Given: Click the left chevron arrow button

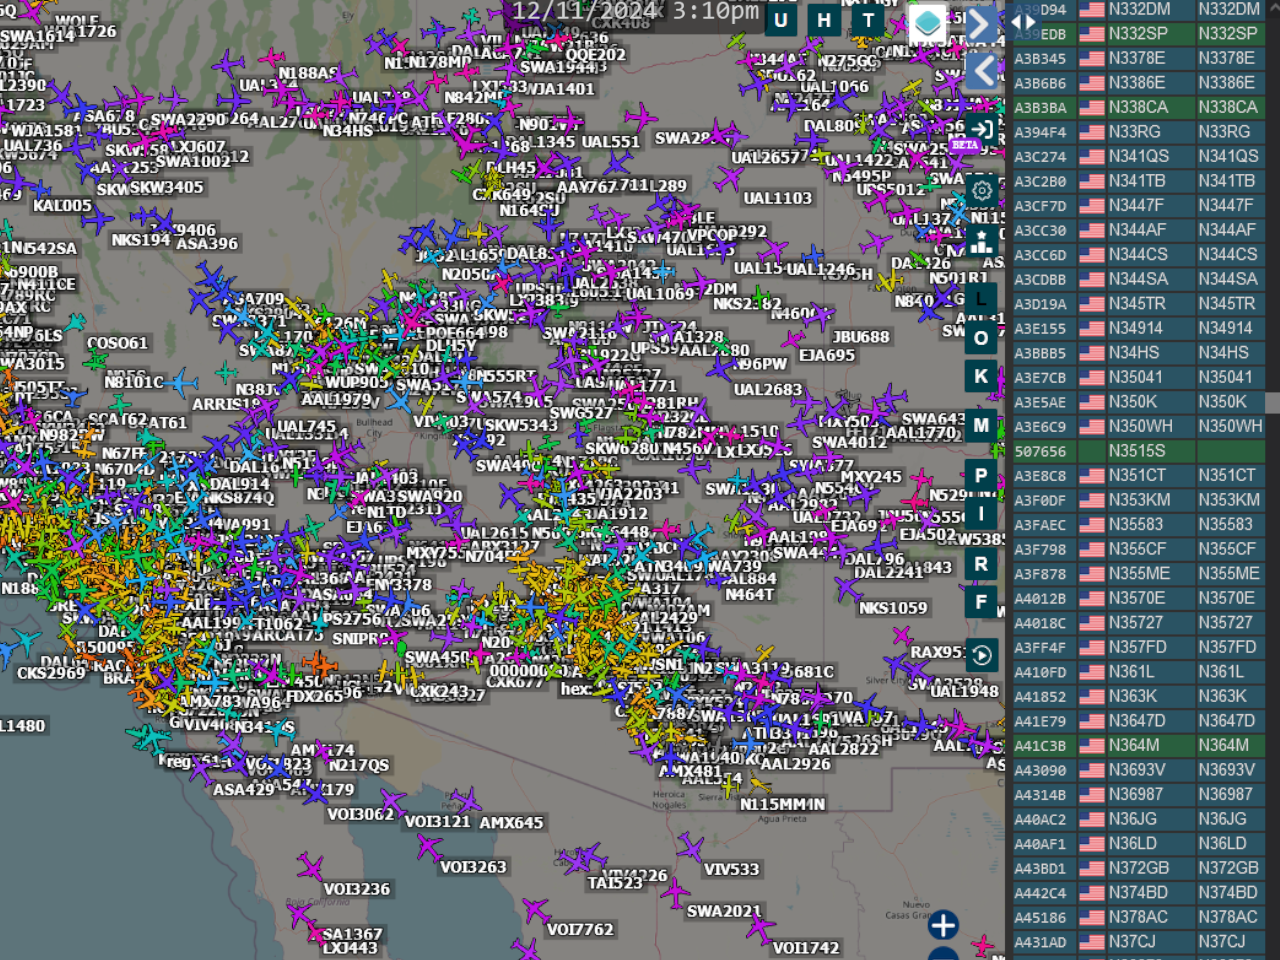Looking at the screenshot, I should (982, 70).
